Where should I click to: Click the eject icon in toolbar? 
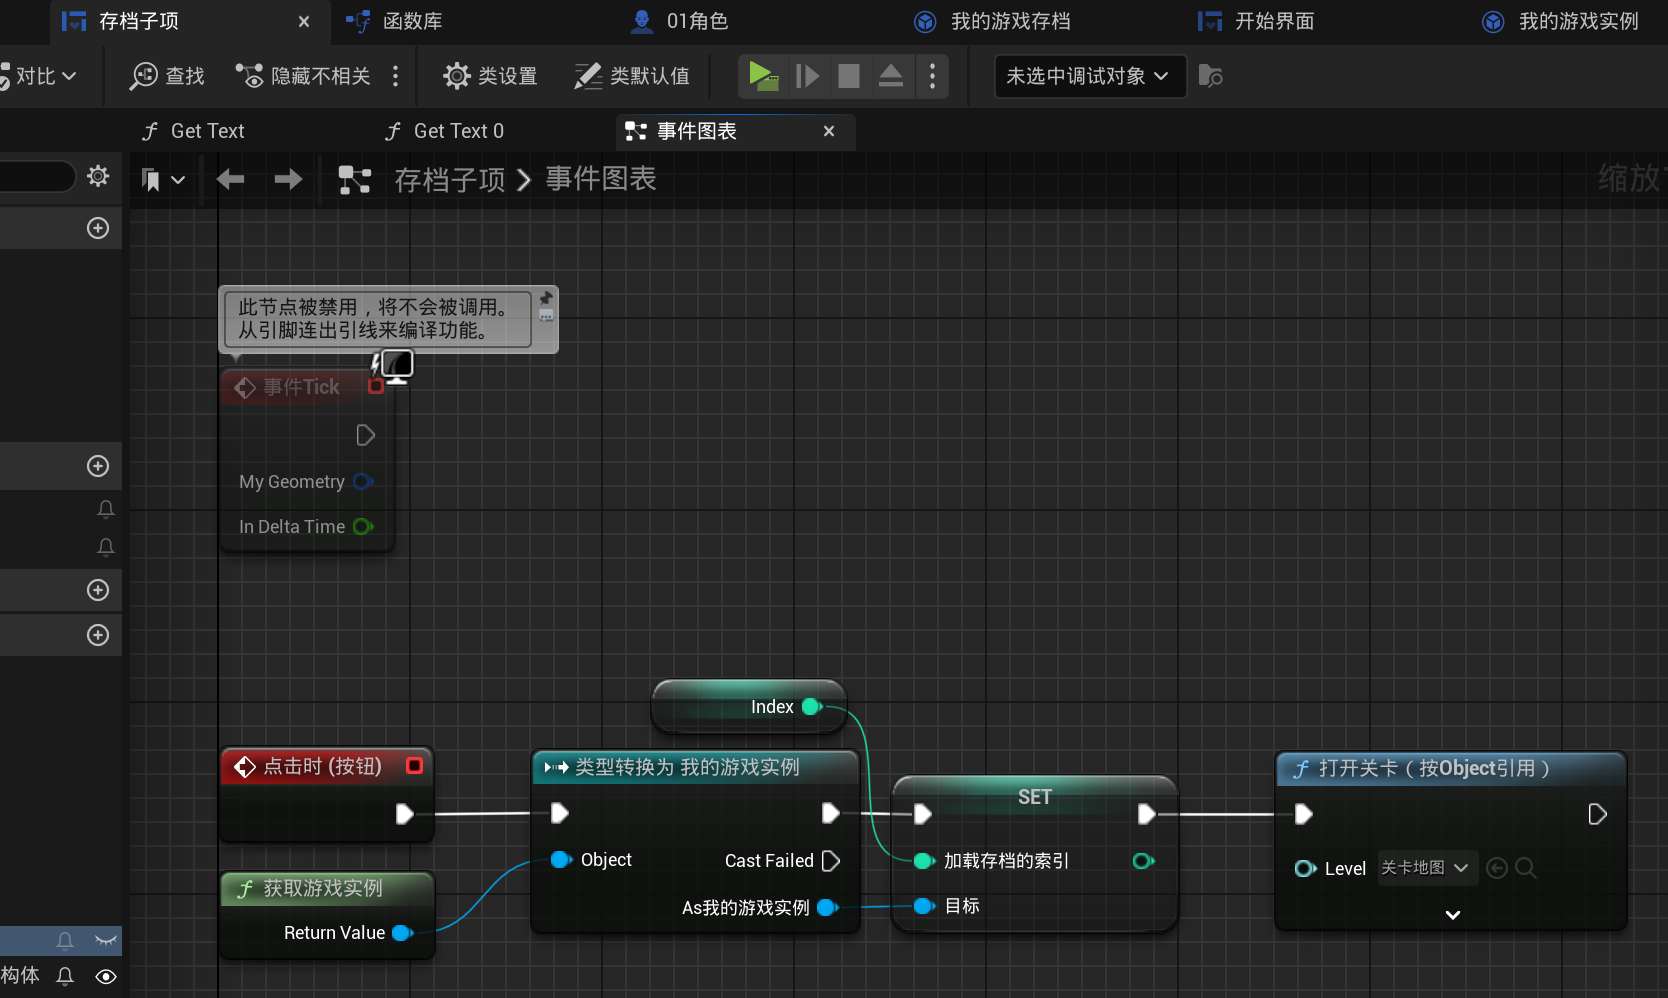[x=890, y=76]
